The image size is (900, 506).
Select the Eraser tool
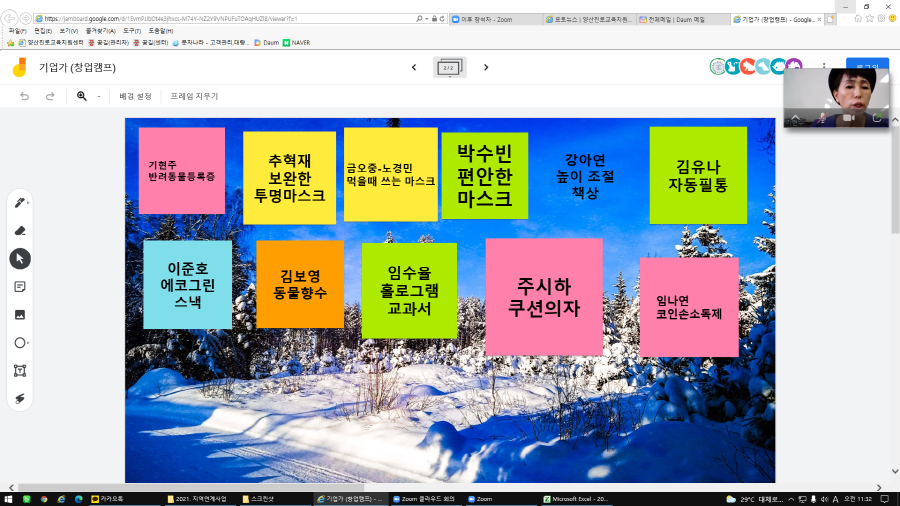pos(20,231)
